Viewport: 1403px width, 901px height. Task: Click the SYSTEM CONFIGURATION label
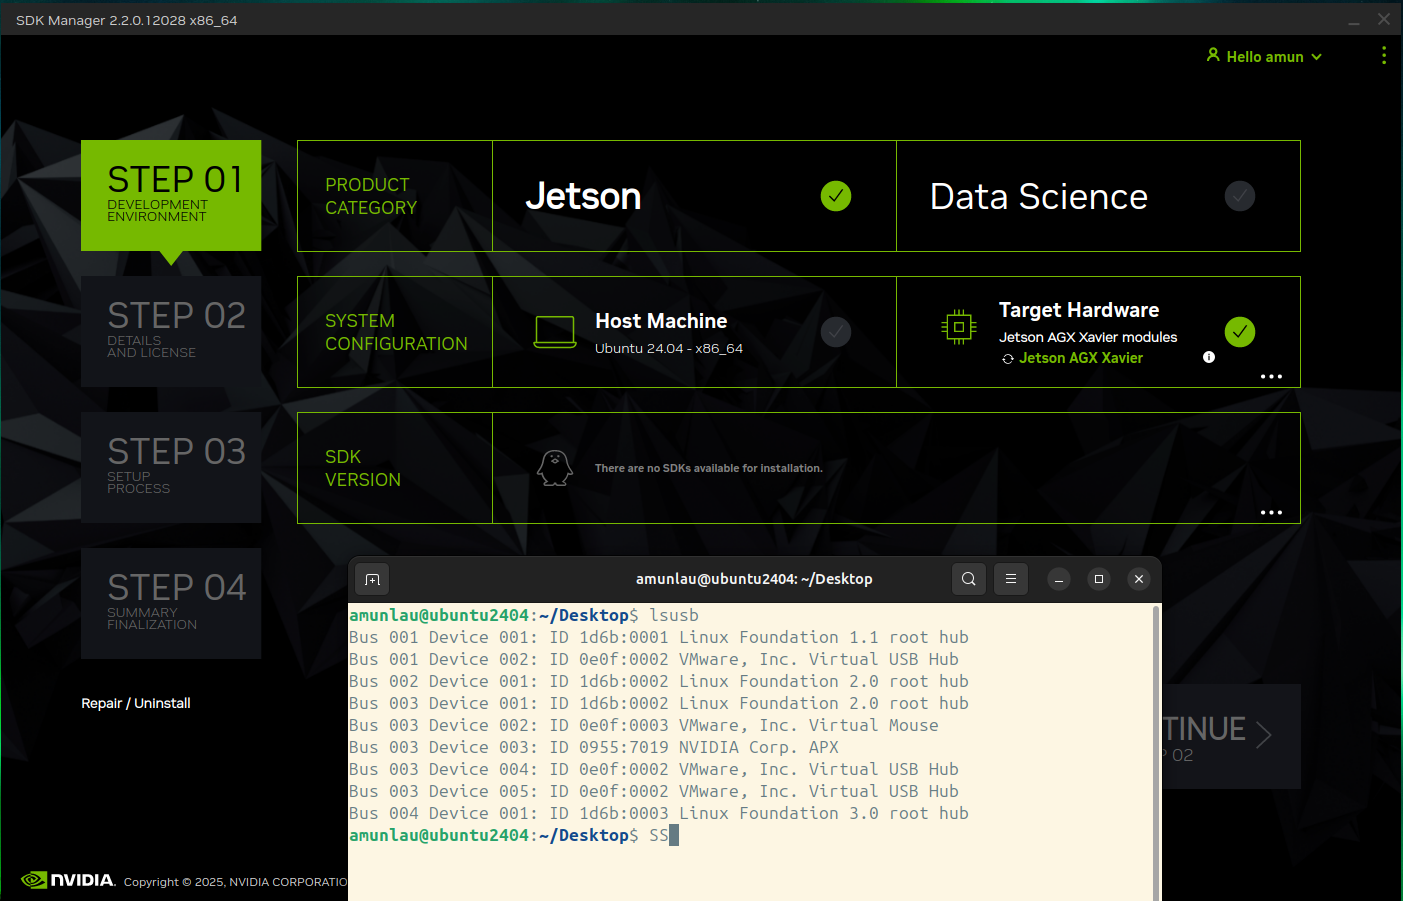[x=396, y=332]
